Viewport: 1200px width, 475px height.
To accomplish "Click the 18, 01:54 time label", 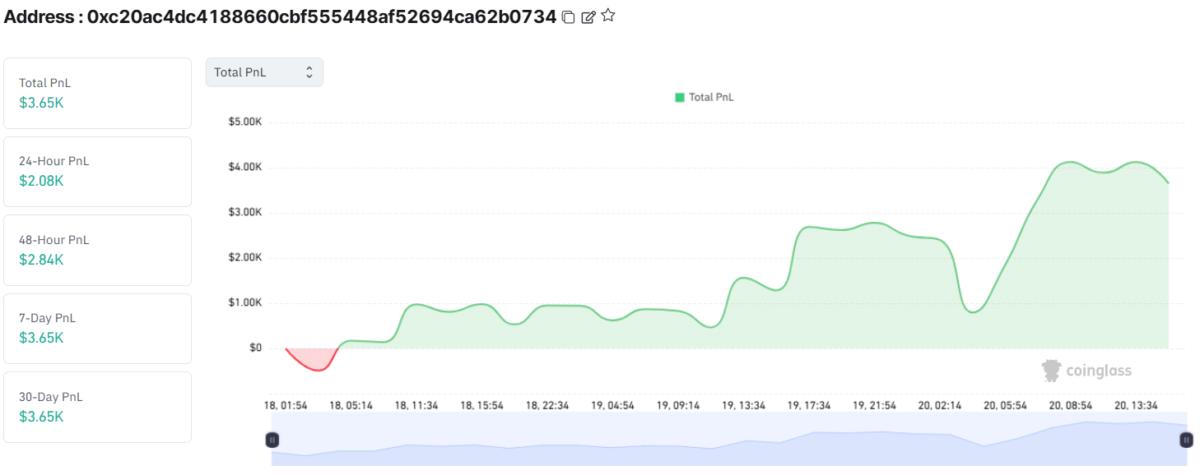I will click(286, 405).
